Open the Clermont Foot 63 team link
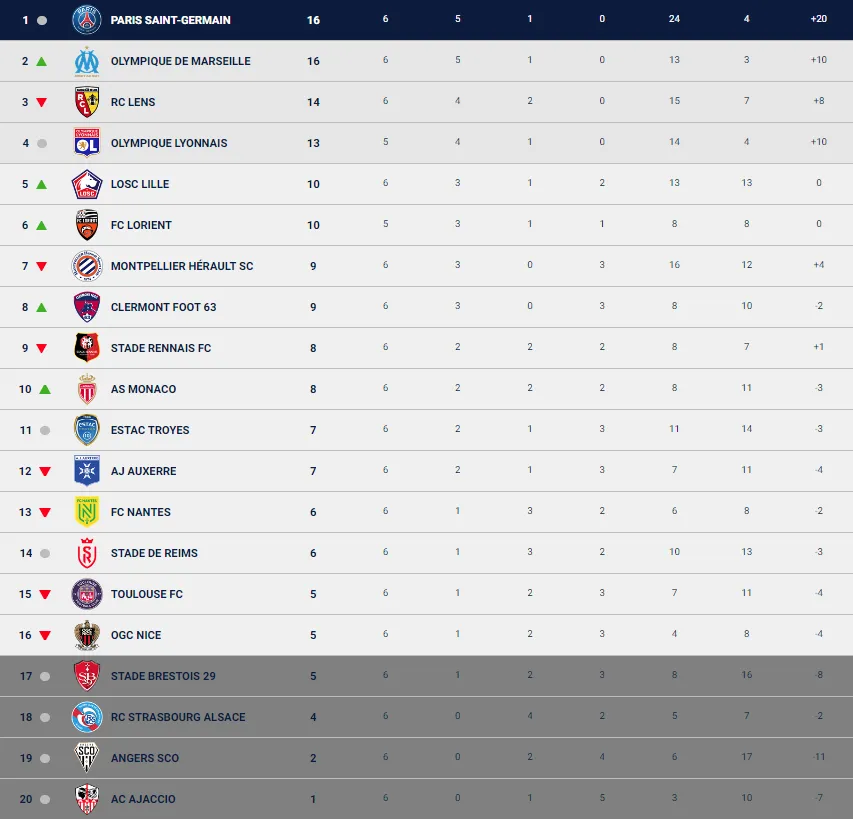Image resolution: width=853 pixels, height=819 pixels. point(163,307)
